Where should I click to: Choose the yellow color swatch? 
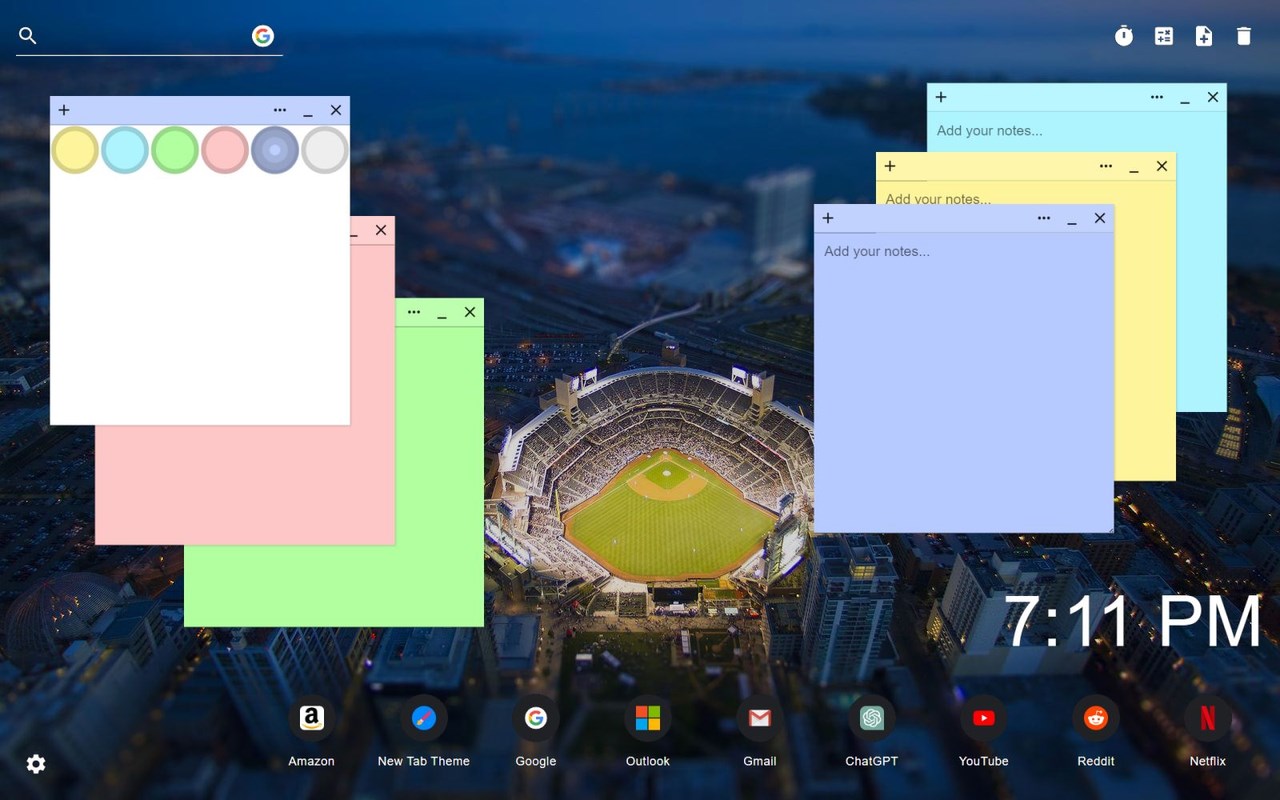point(75,150)
